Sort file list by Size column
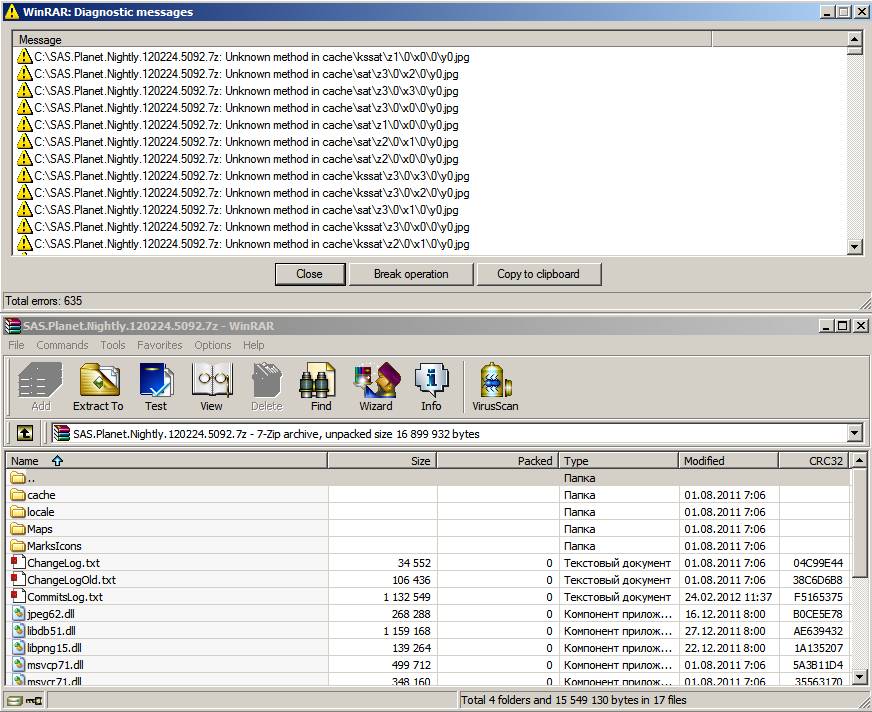Screen dimensions: 872x712 tap(382, 461)
